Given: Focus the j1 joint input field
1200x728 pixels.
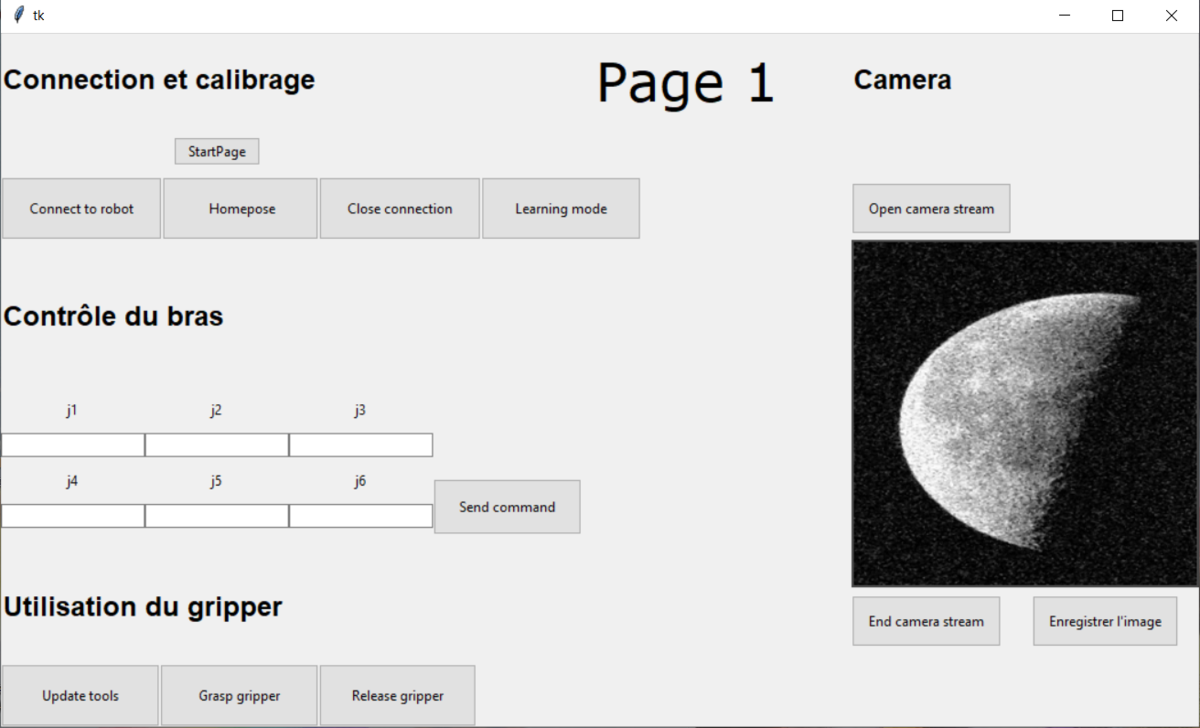Looking at the screenshot, I should 73,445.
